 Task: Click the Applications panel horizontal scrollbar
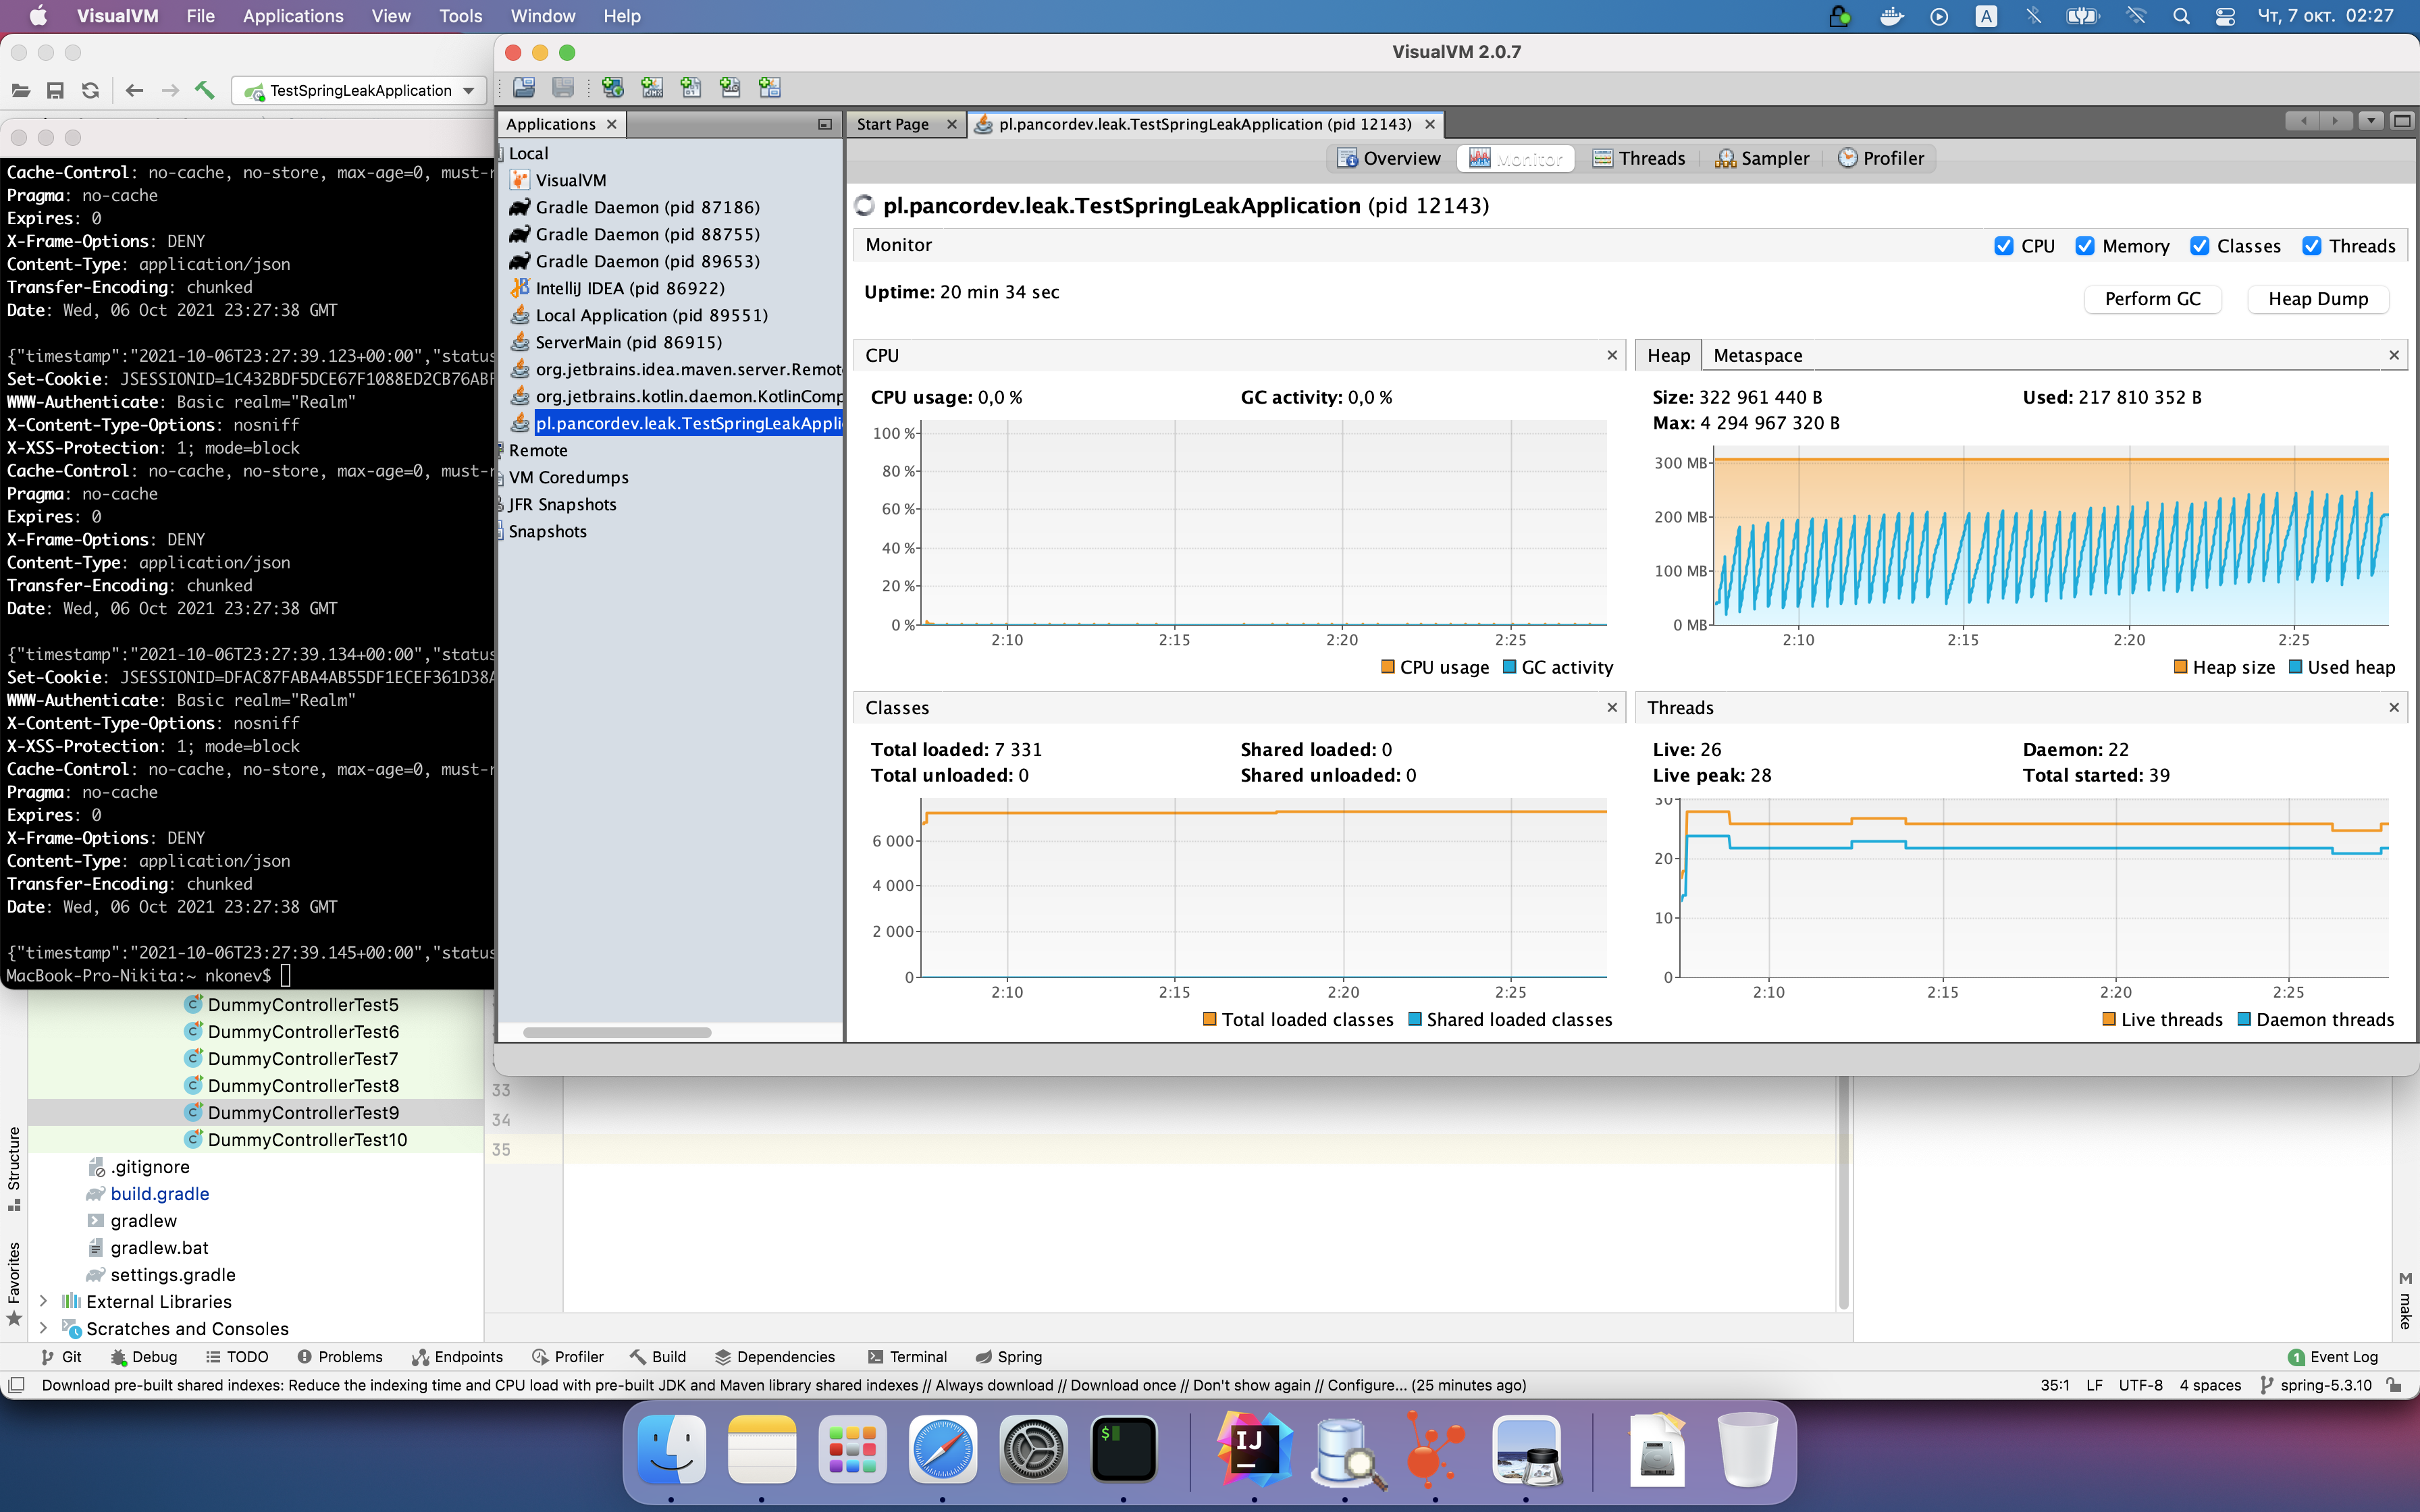tap(617, 1033)
